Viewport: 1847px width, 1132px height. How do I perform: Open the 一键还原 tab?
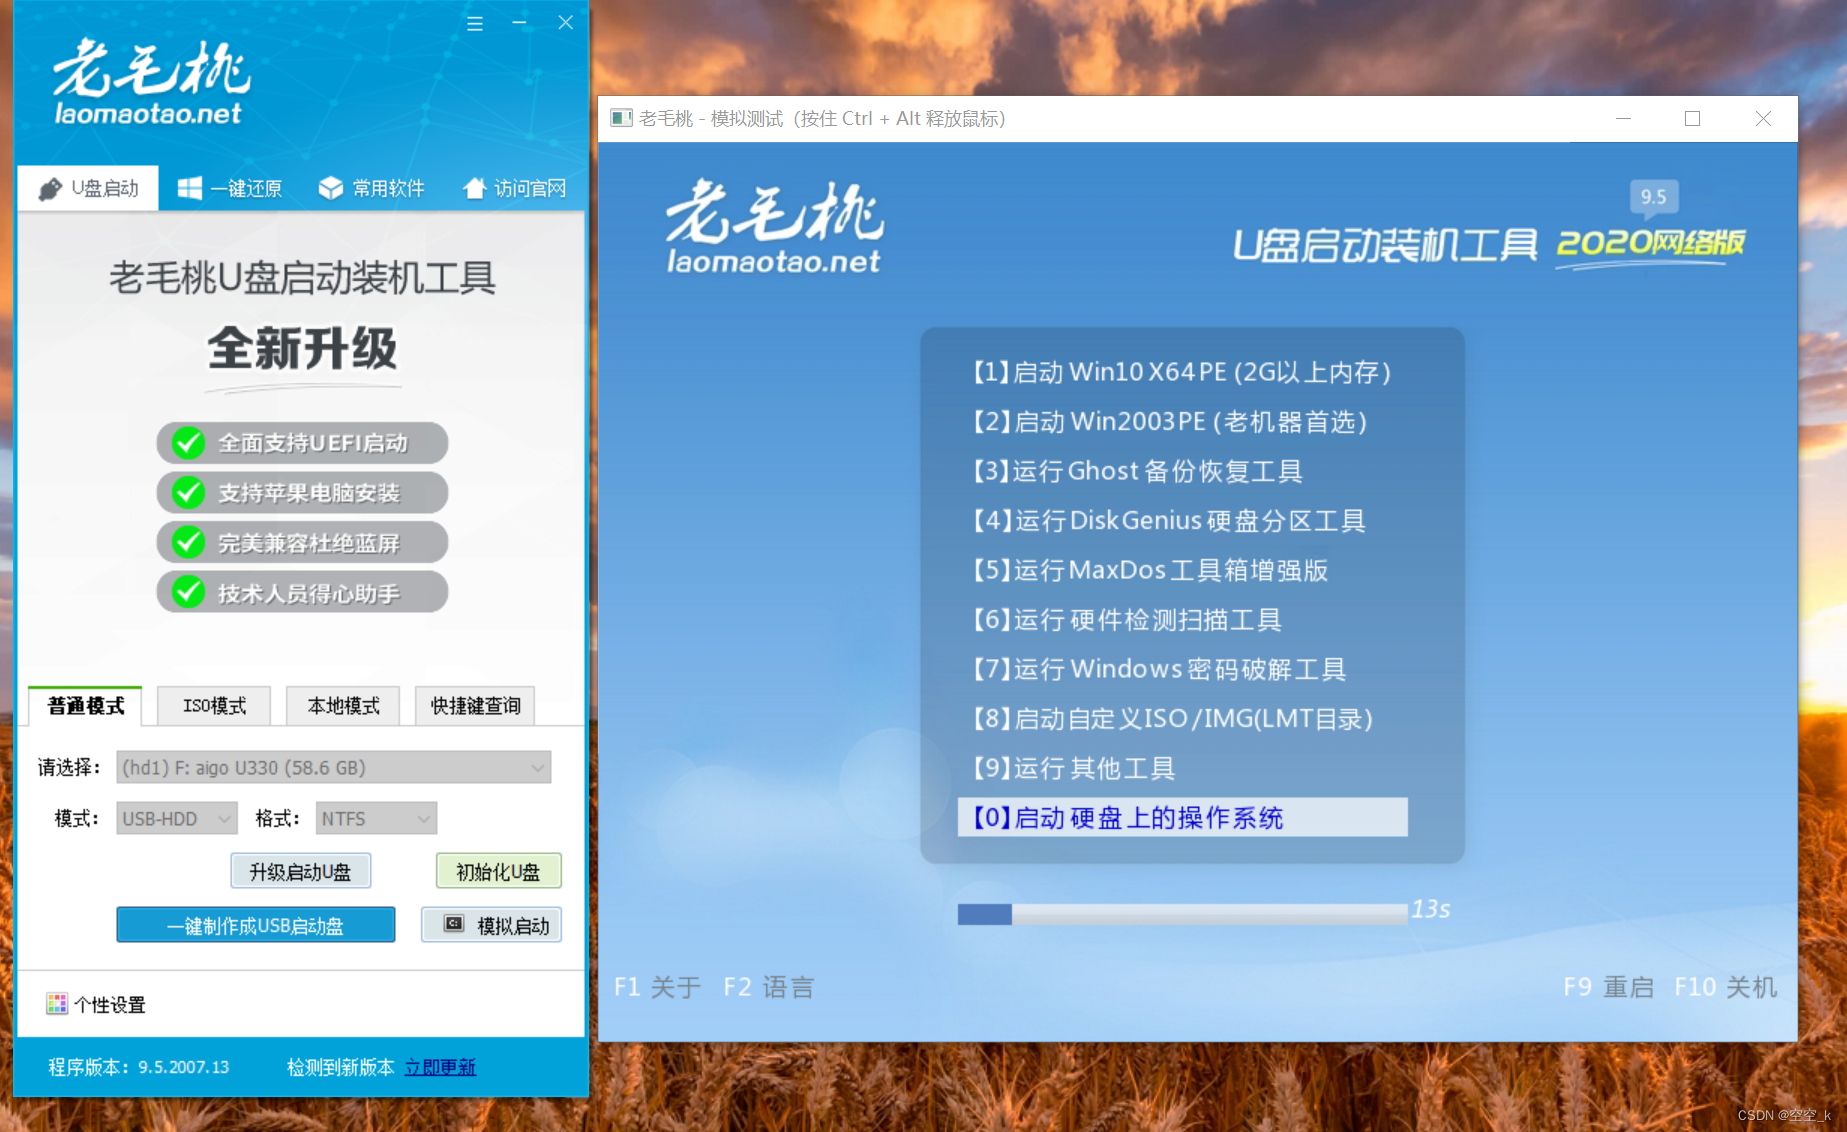tap(229, 188)
